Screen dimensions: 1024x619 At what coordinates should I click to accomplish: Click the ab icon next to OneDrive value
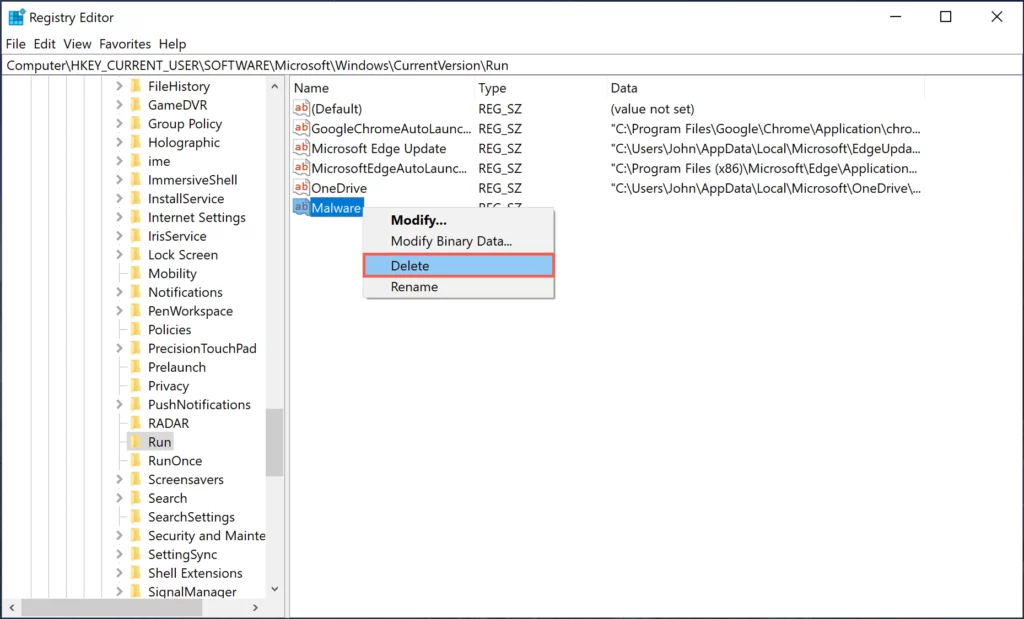coord(302,188)
